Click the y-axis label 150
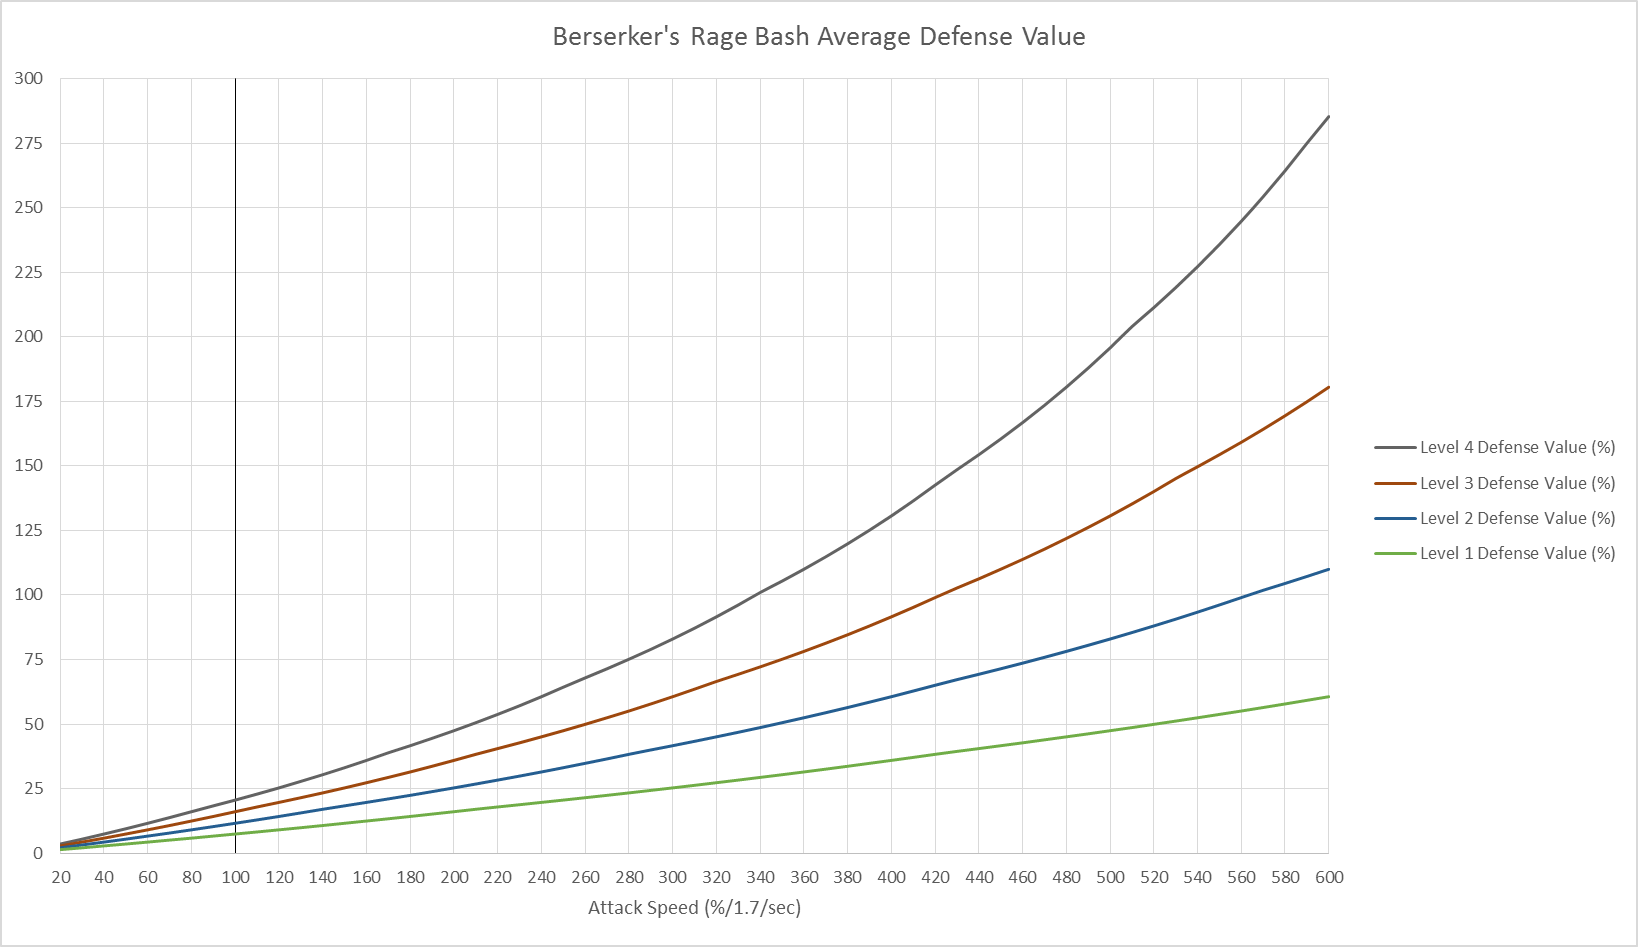Viewport: 1638px width, 947px height. coord(29,465)
